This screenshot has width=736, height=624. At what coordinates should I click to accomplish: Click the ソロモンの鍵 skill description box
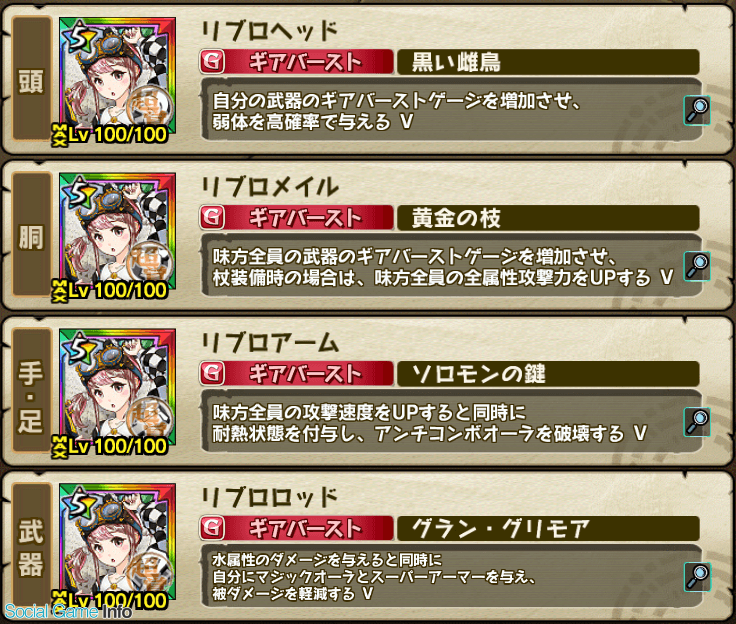[x=452, y=422]
